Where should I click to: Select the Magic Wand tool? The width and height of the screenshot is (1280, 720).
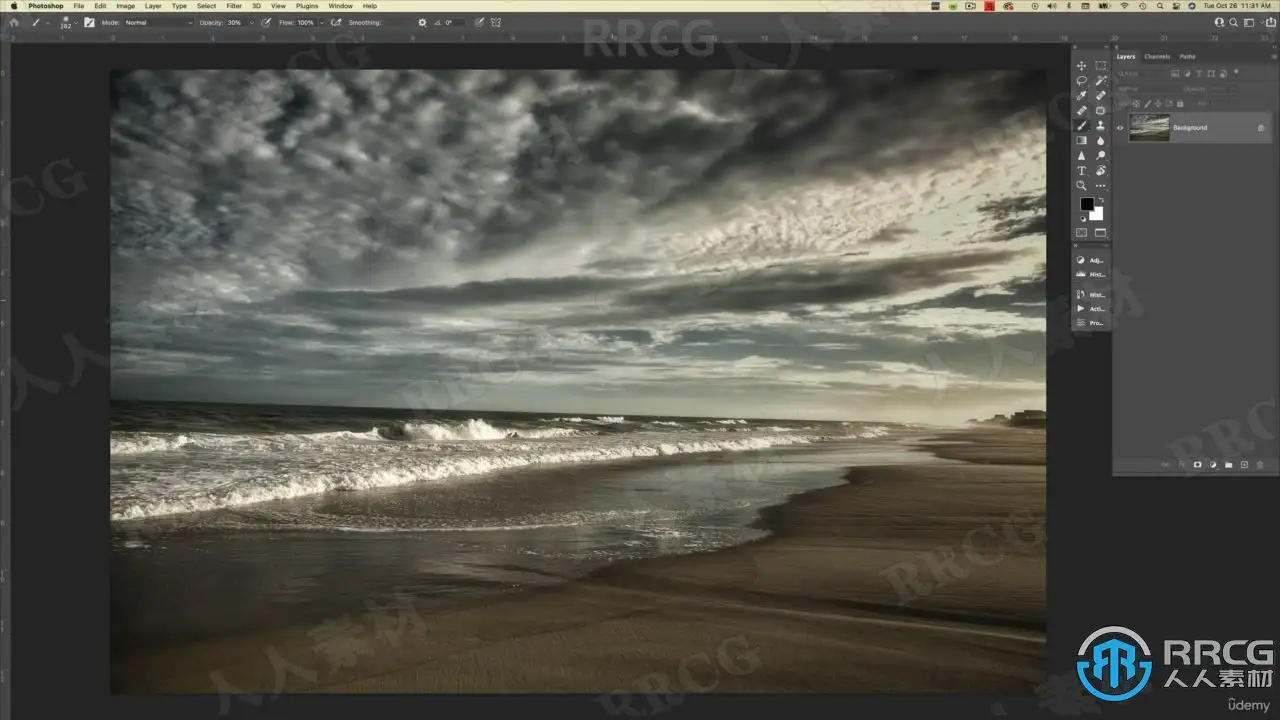pyautogui.click(x=1101, y=81)
